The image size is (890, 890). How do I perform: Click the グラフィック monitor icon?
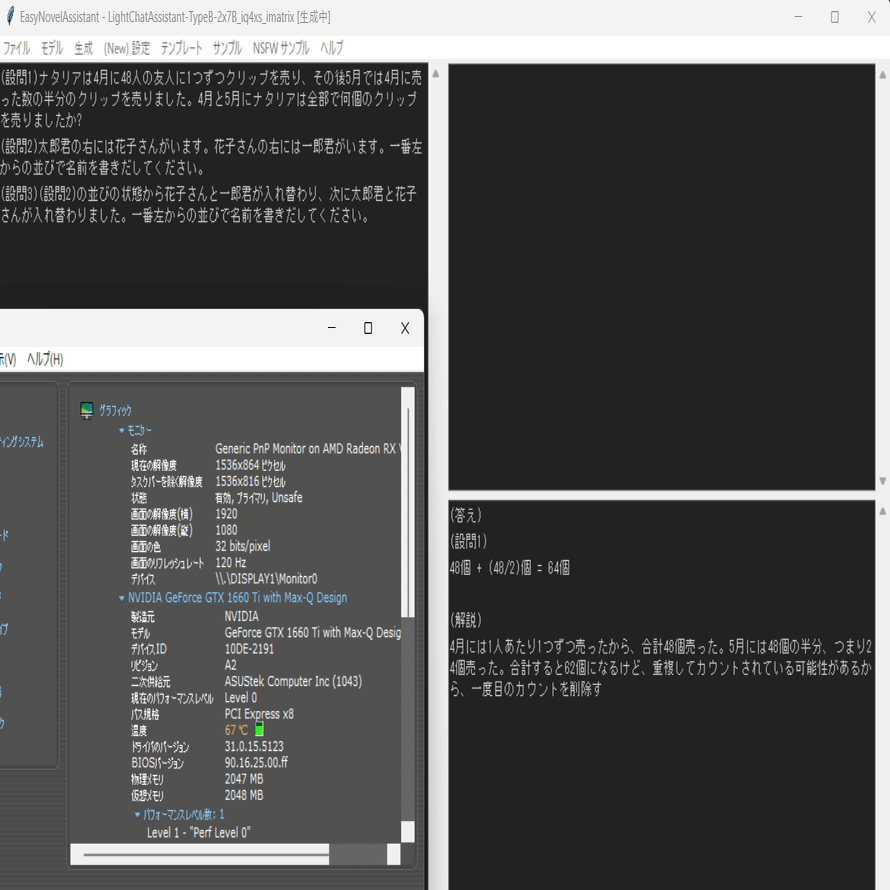point(86,410)
